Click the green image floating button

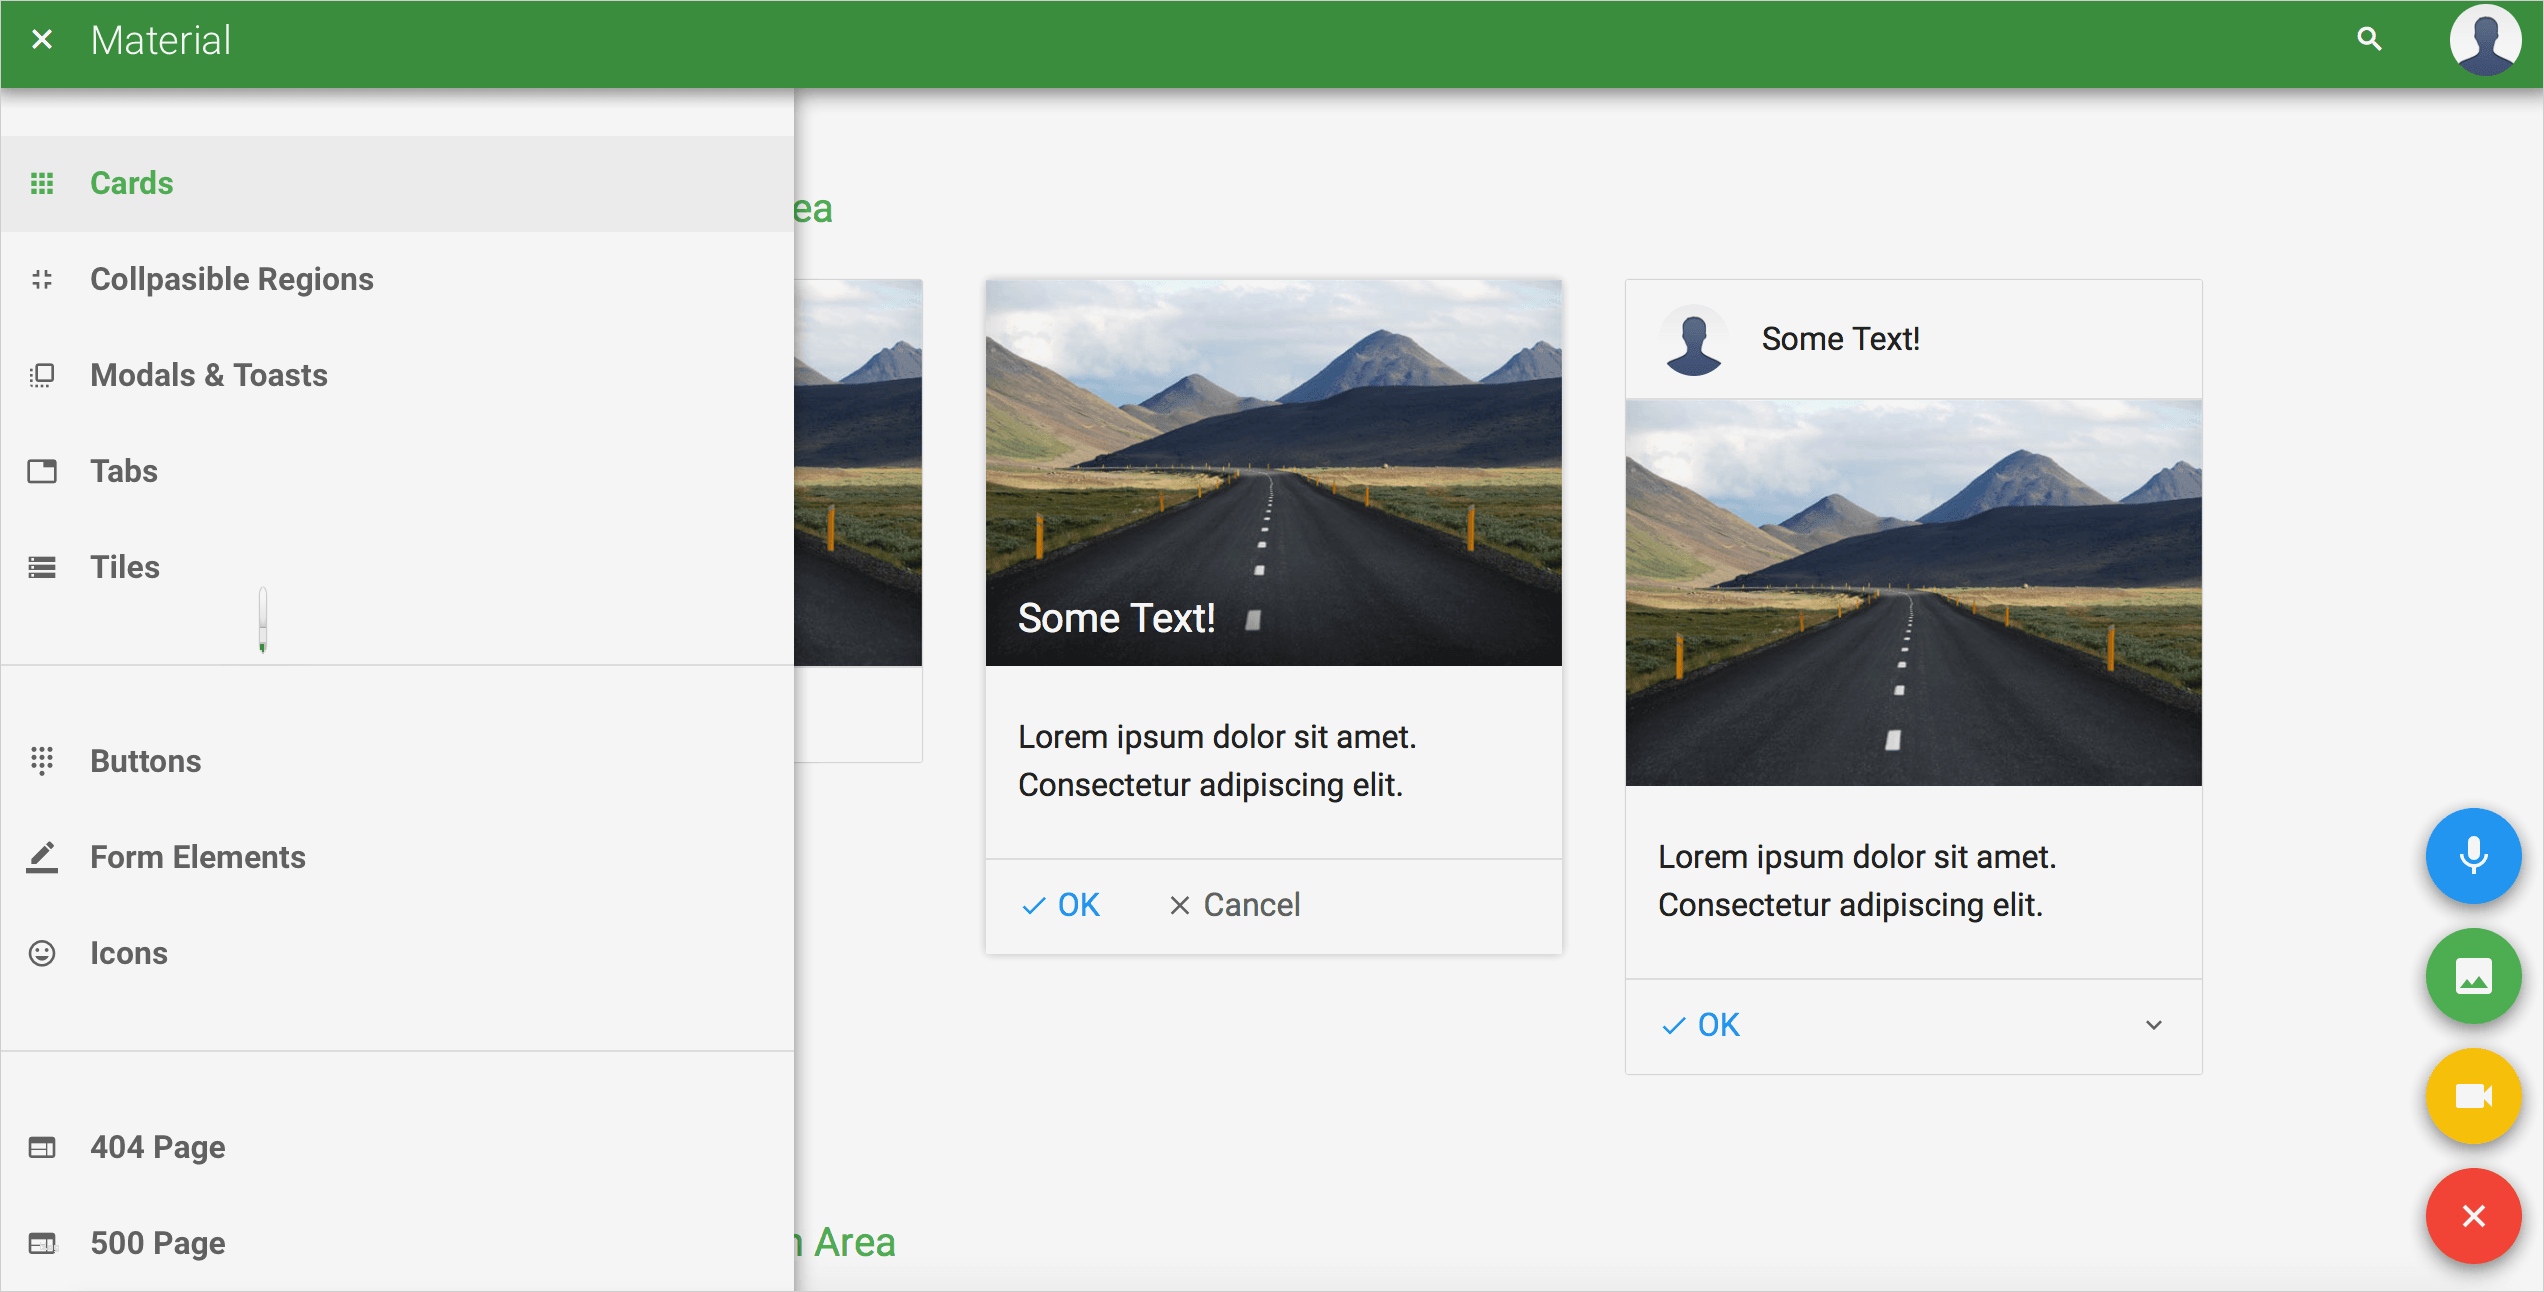click(2473, 976)
